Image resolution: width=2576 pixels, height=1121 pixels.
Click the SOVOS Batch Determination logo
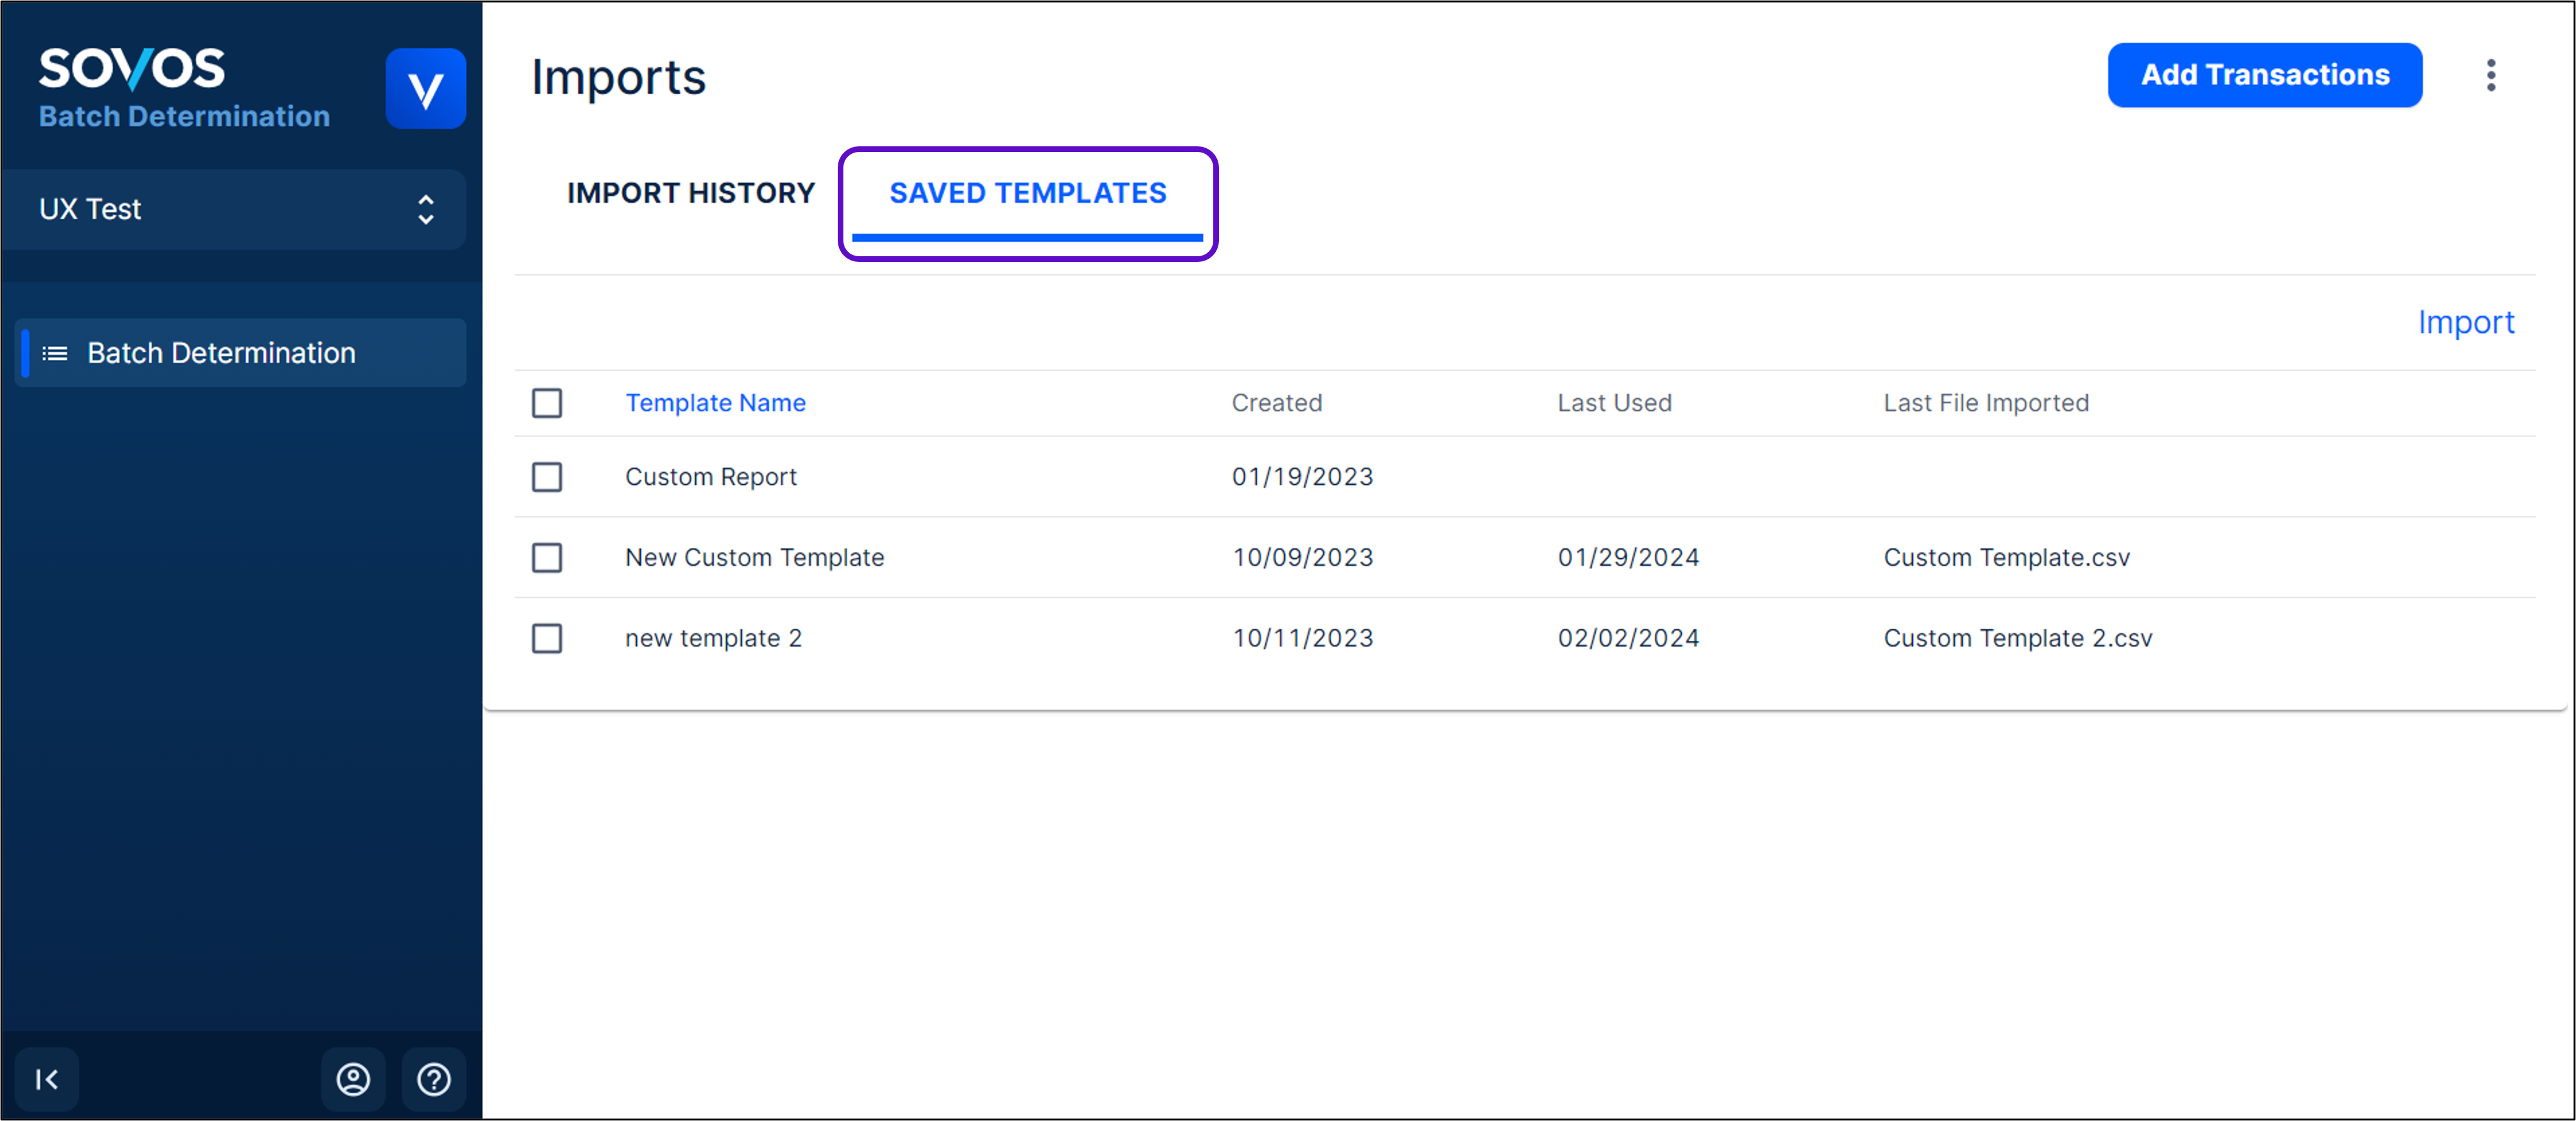click(x=184, y=88)
